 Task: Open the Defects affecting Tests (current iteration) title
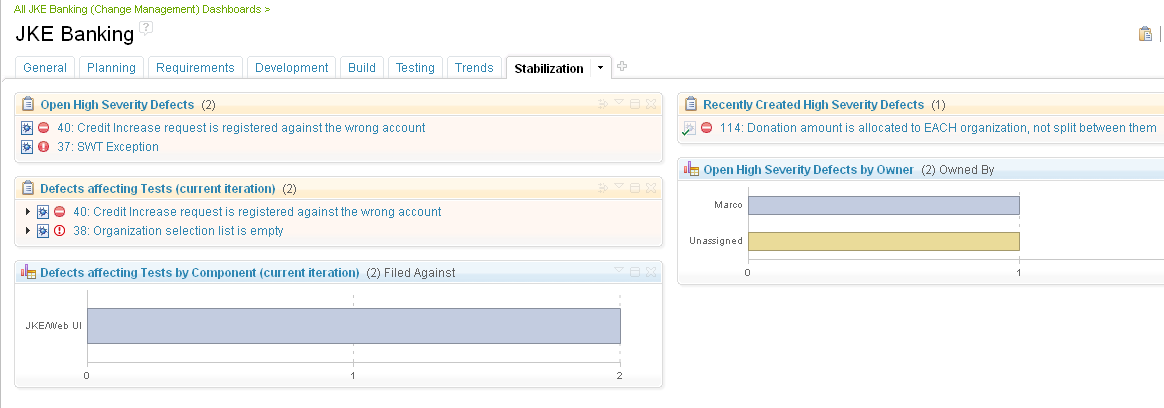[158, 188]
